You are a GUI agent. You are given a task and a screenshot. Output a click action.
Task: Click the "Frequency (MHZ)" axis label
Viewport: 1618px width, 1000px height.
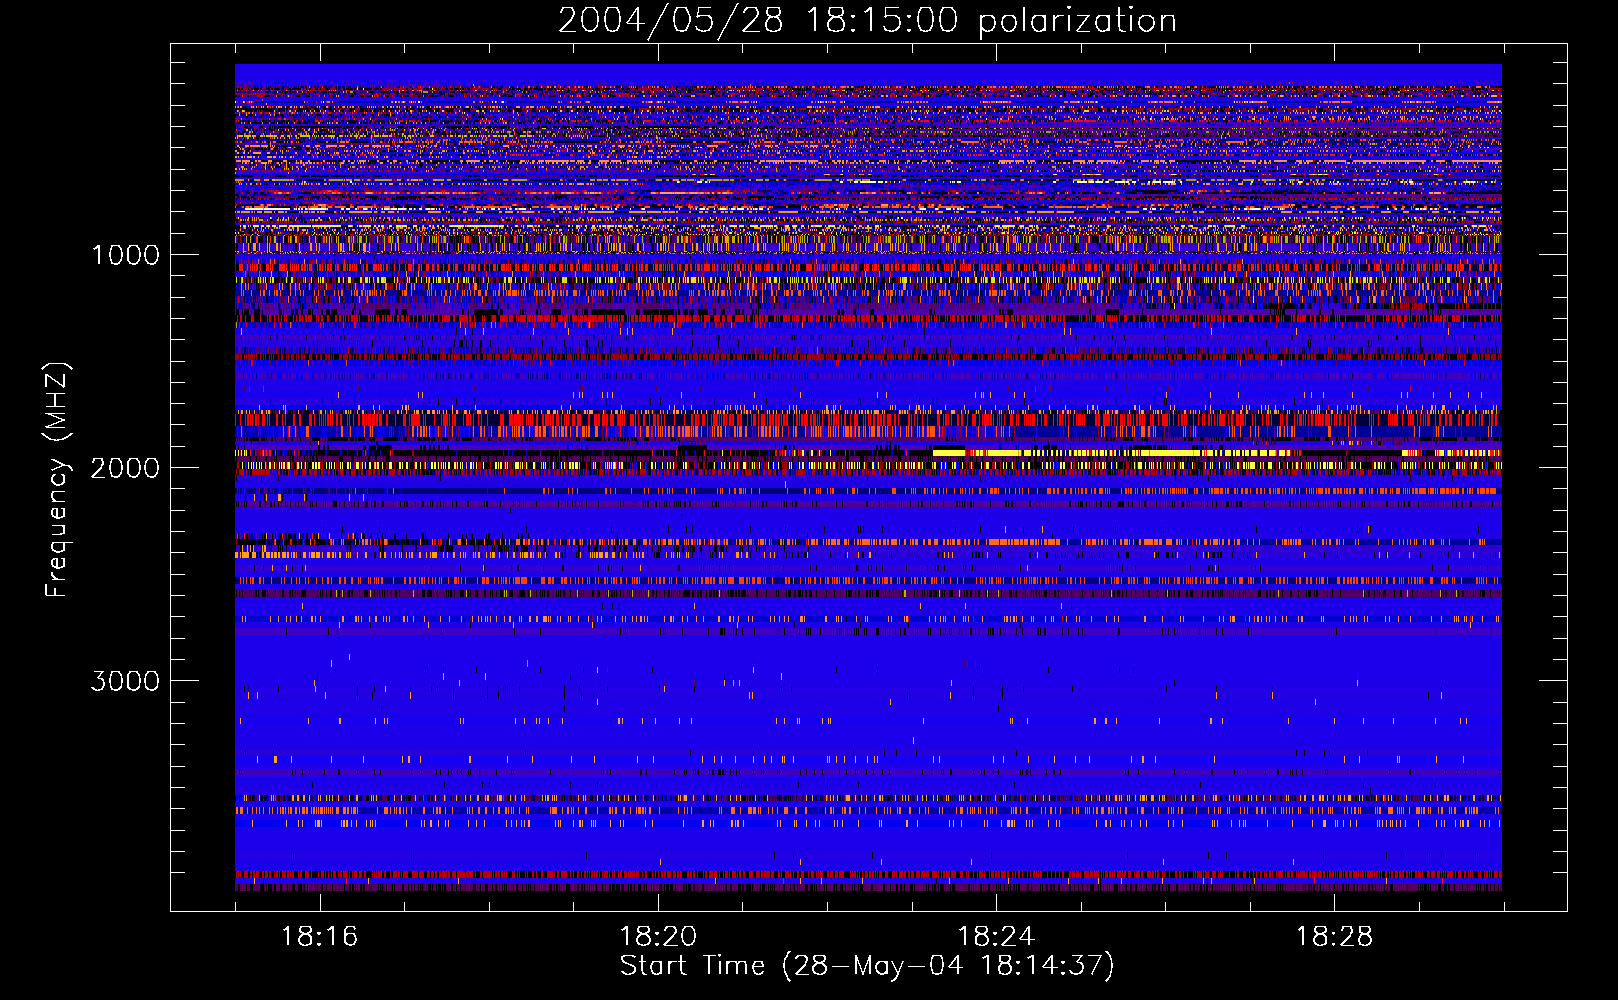point(57,480)
